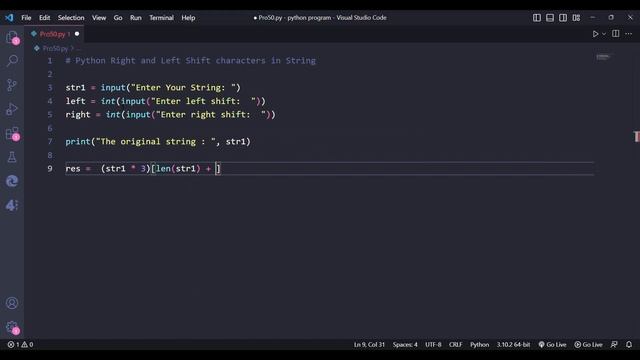Open the Terminal menu
The image size is (640, 360).
(x=161, y=18)
